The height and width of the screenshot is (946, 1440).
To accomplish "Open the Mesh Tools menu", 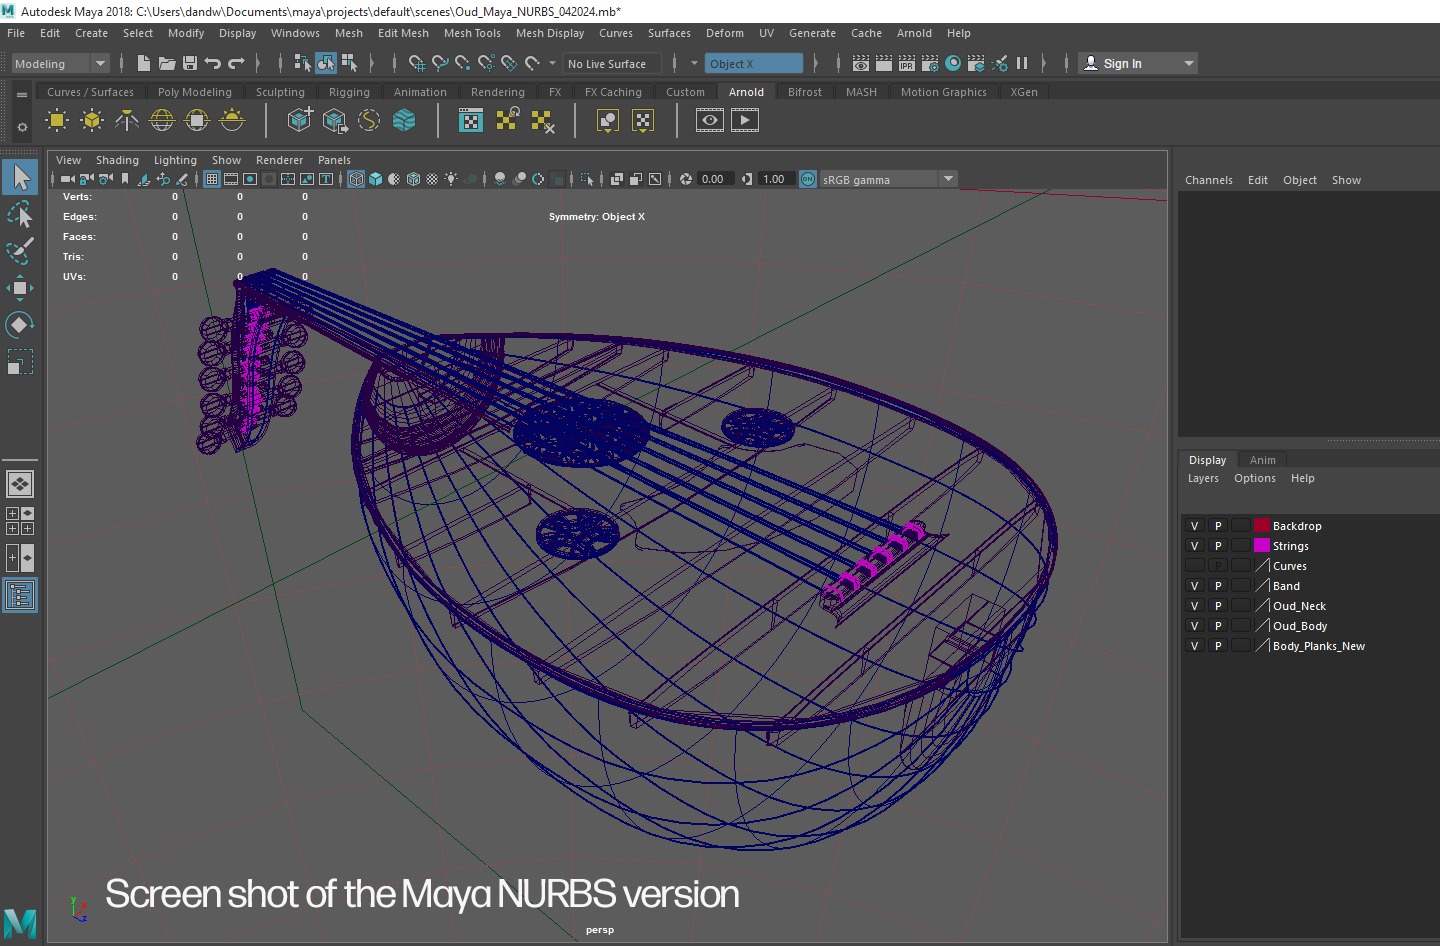I will [x=472, y=33].
